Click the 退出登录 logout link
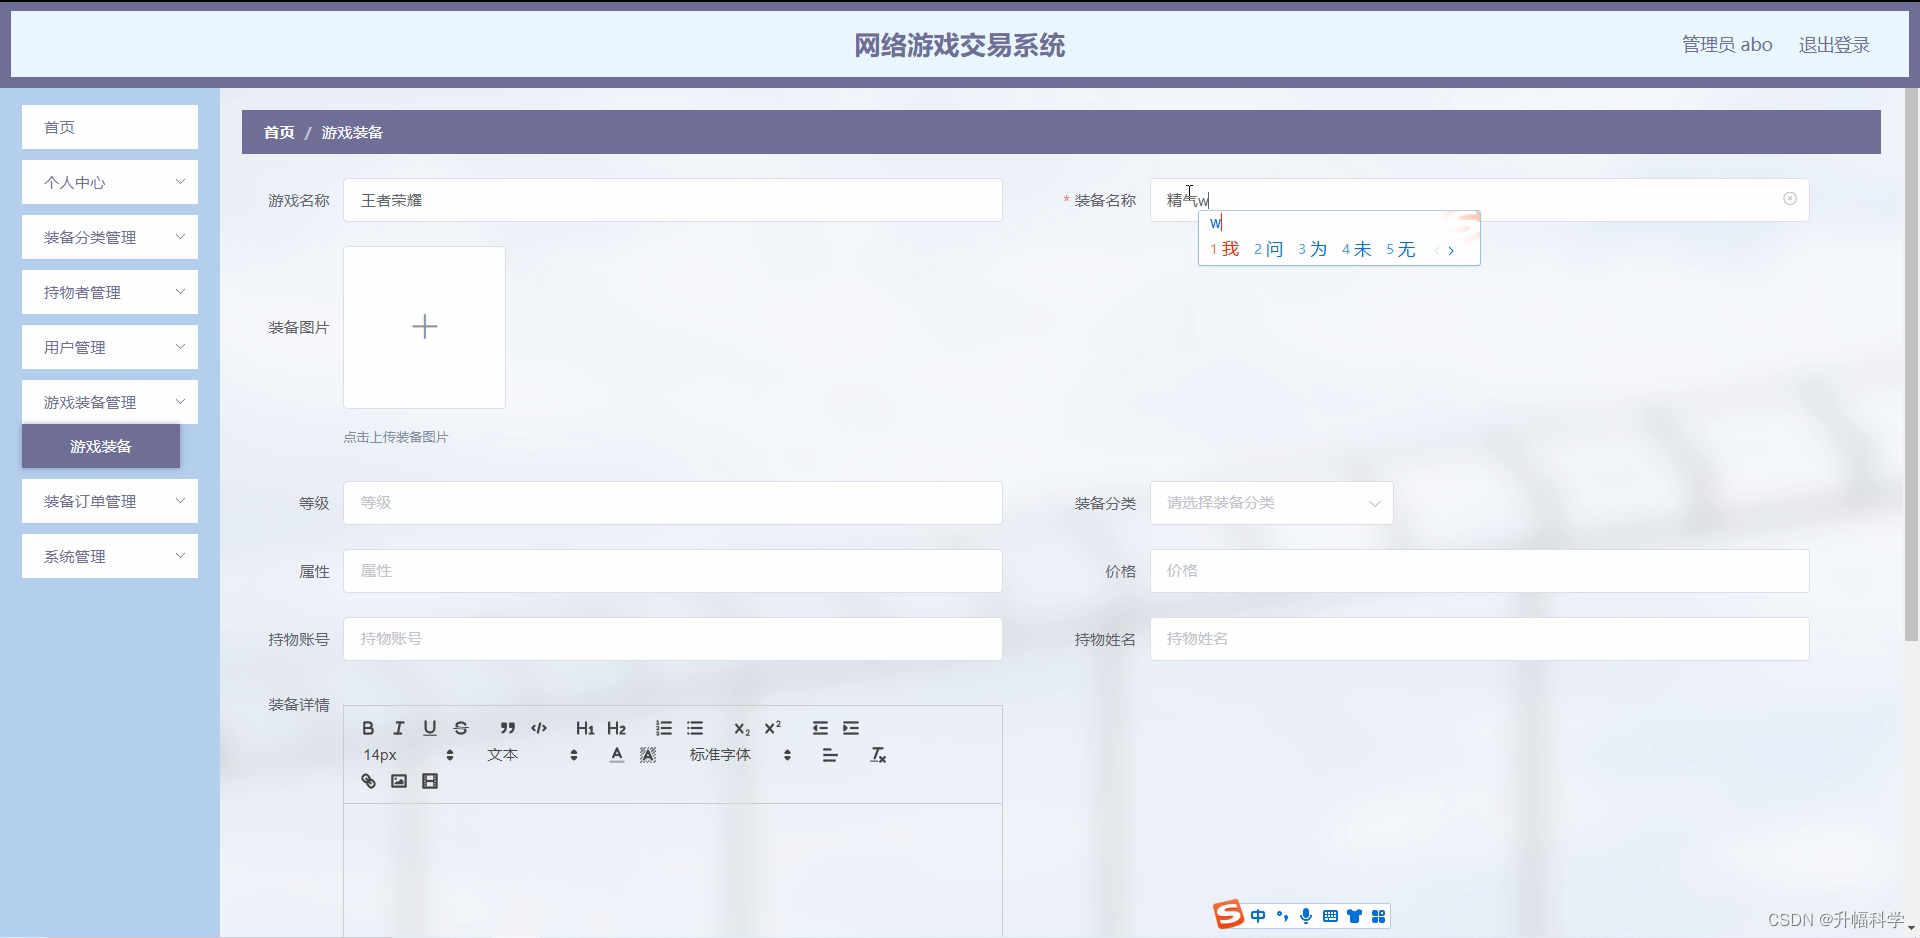The height and width of the screenshot is (938, 1920). point(1834,44)
